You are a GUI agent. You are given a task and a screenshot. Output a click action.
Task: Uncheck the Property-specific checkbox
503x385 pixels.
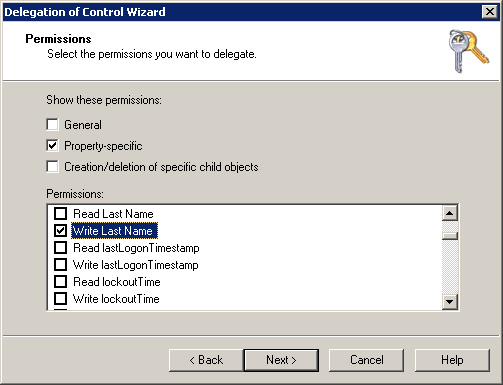[x=52, y=146]
